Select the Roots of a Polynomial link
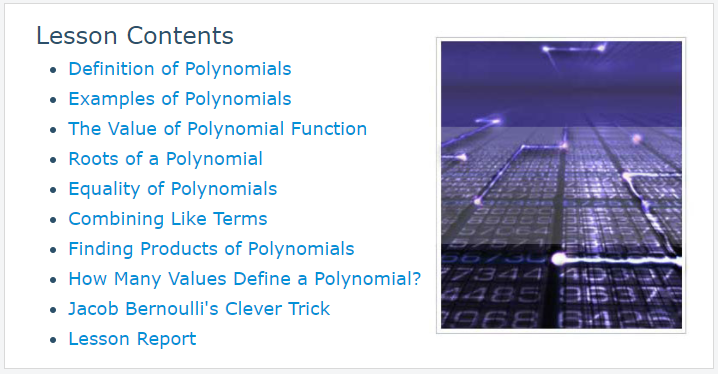 pos(165,159)
